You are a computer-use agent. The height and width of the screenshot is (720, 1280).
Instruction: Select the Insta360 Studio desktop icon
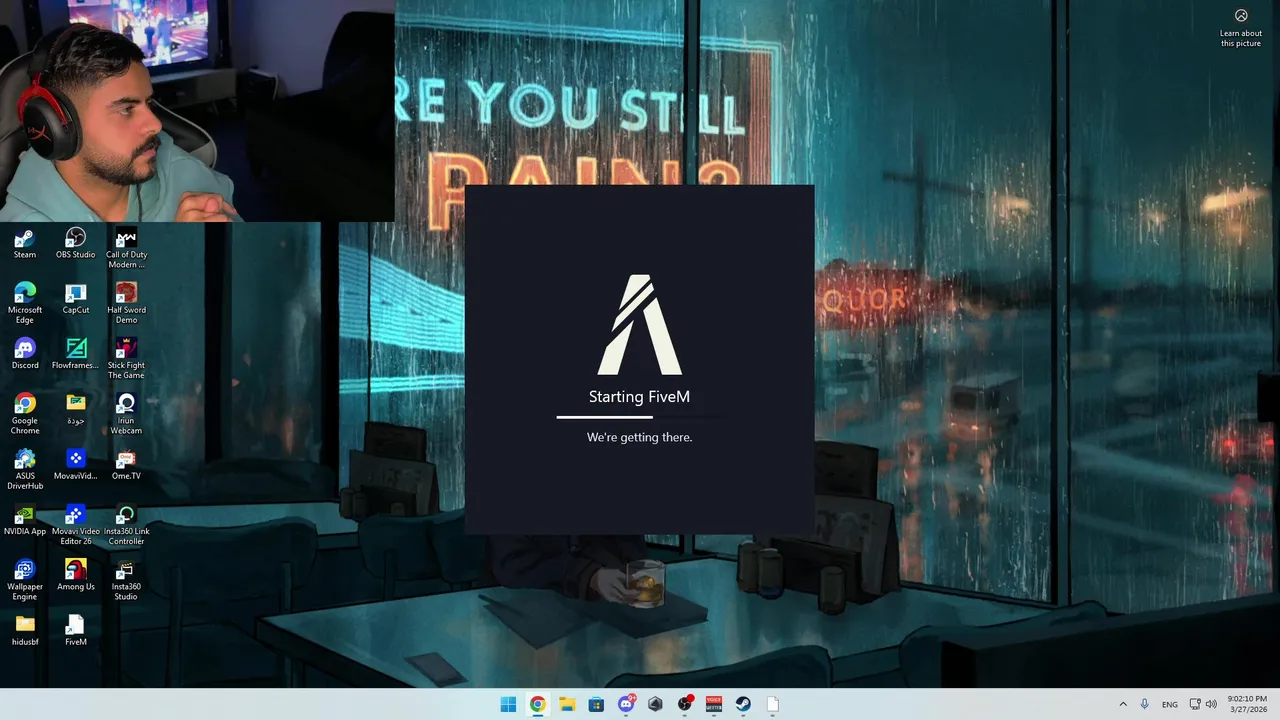point(126,580)
